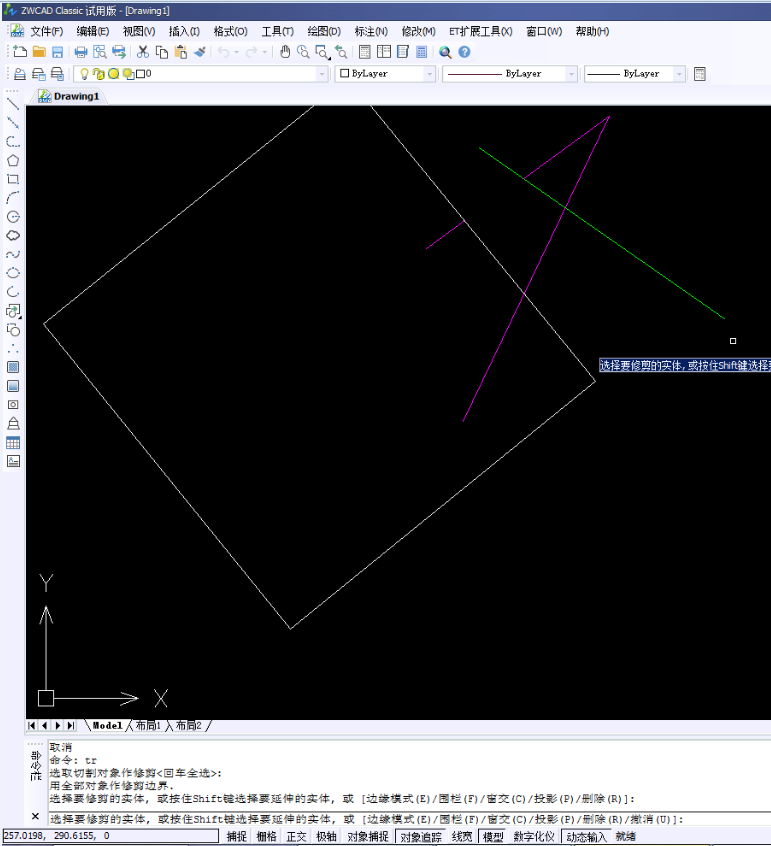This screenshot has height=846, width=771.
Task: Activate the Spline curve tool
Action: 13,254
